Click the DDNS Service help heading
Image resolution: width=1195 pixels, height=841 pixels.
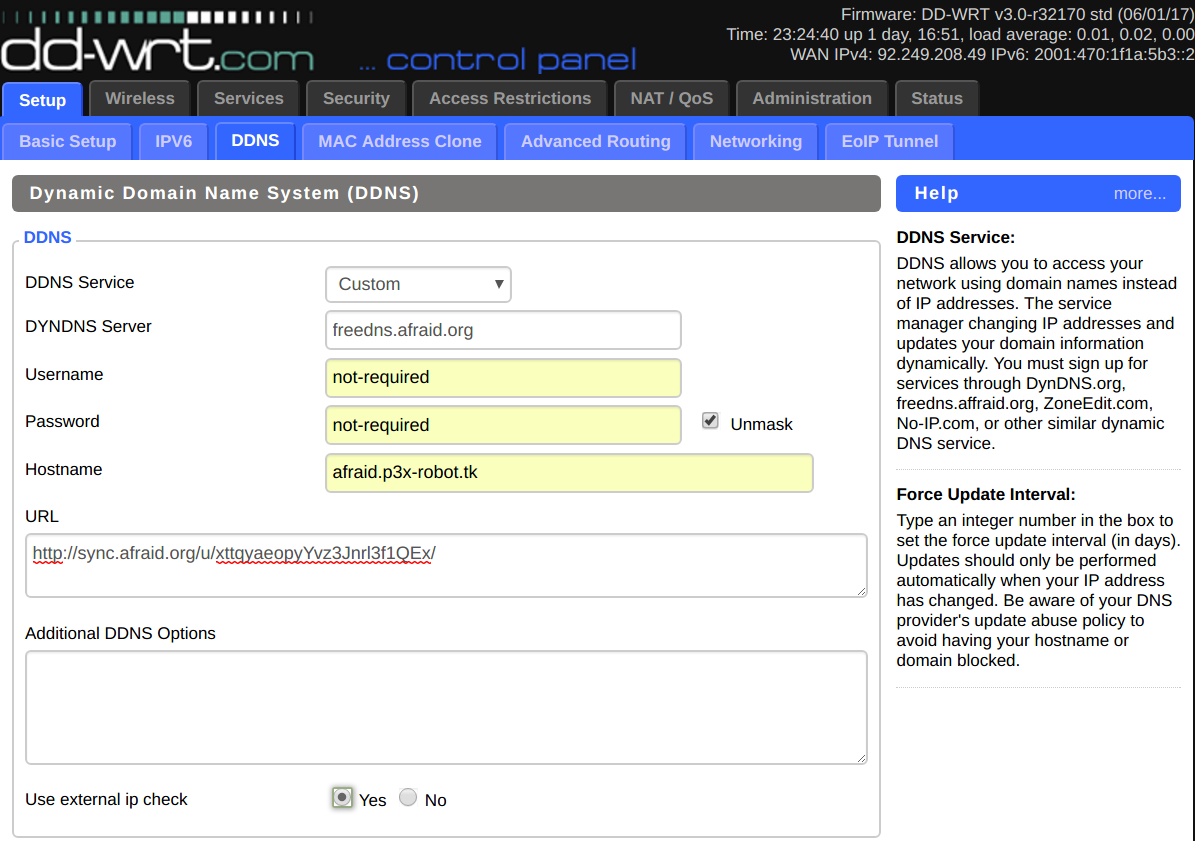956,238
